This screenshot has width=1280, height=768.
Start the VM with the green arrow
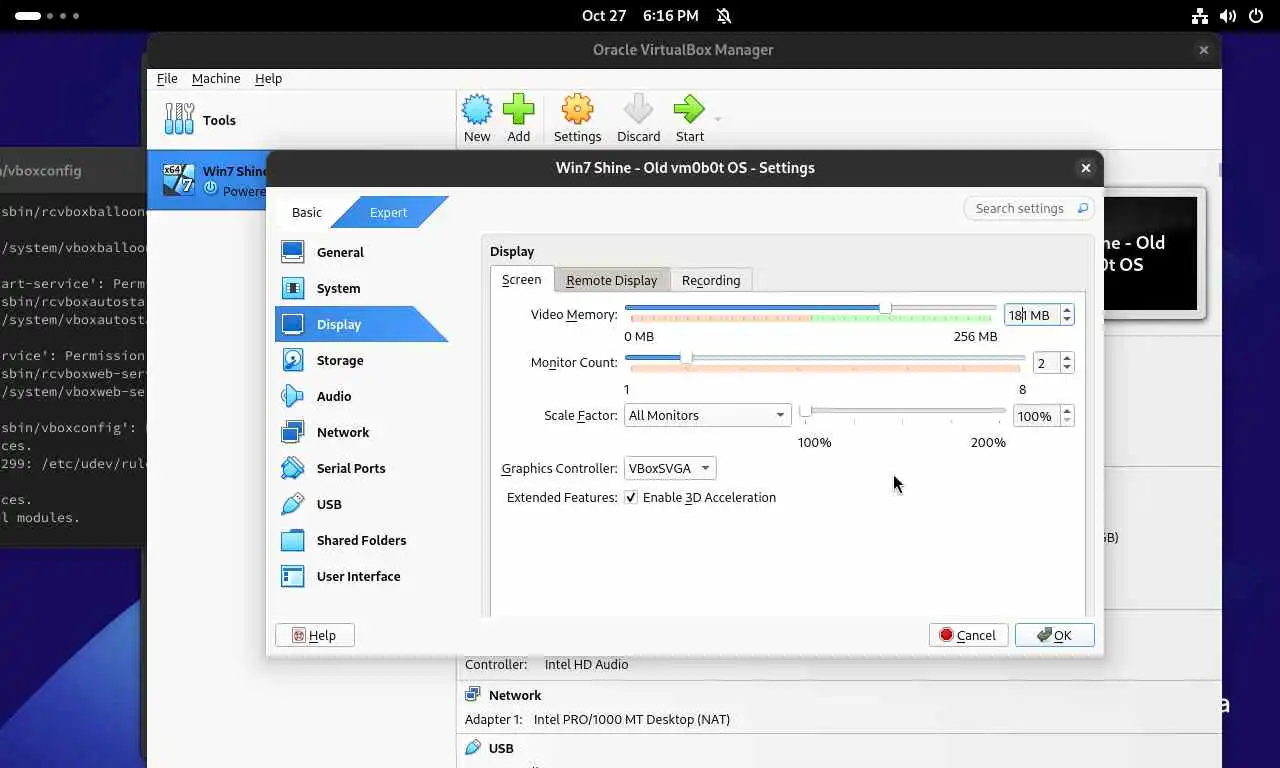click(689, 109)
